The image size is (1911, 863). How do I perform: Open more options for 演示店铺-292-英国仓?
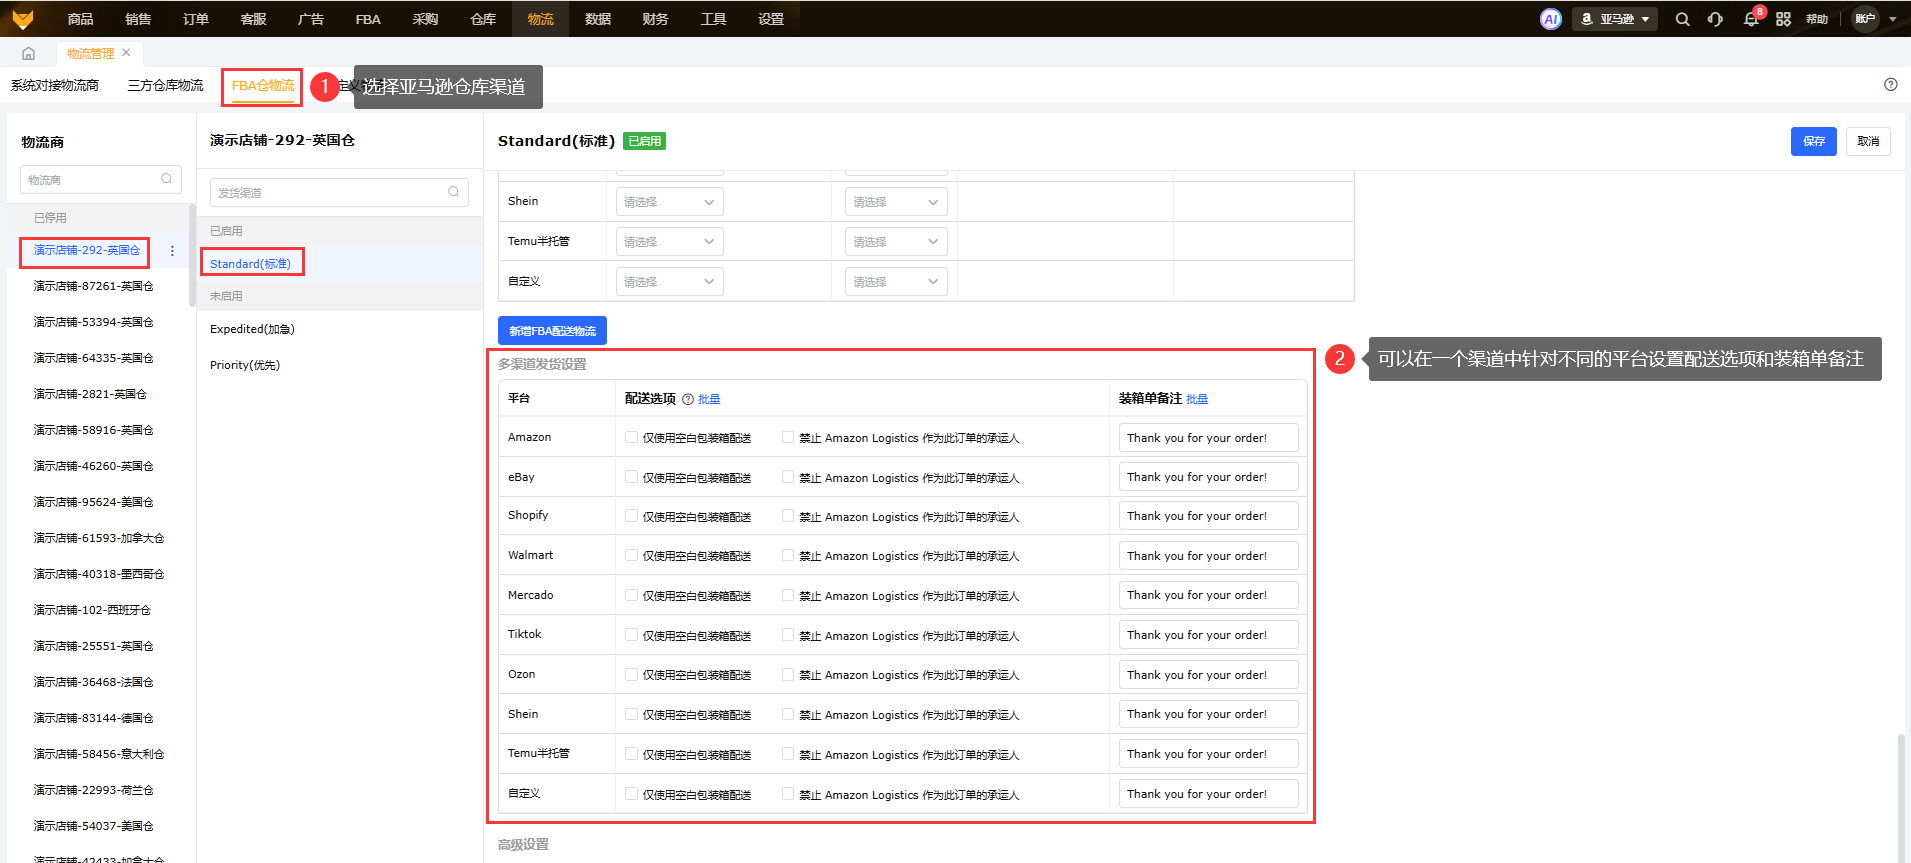(x=172, y=251)
